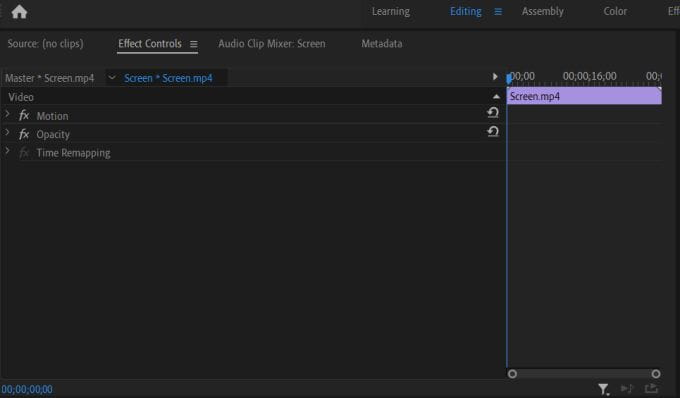Open the Metadata tab
The height and width of the screenshot is (398, 680).
pyautogui.click(x=382, y=43)
